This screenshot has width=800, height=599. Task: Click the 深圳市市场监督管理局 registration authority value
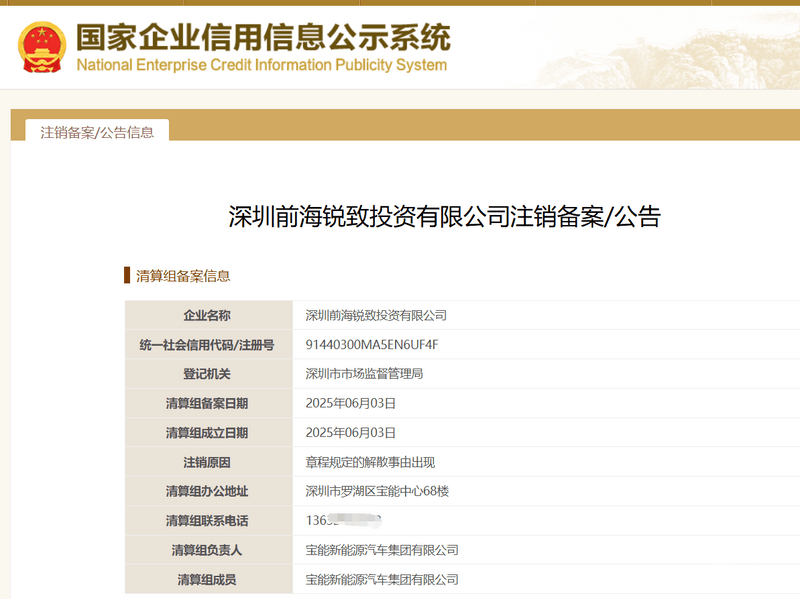click(364, 374)
